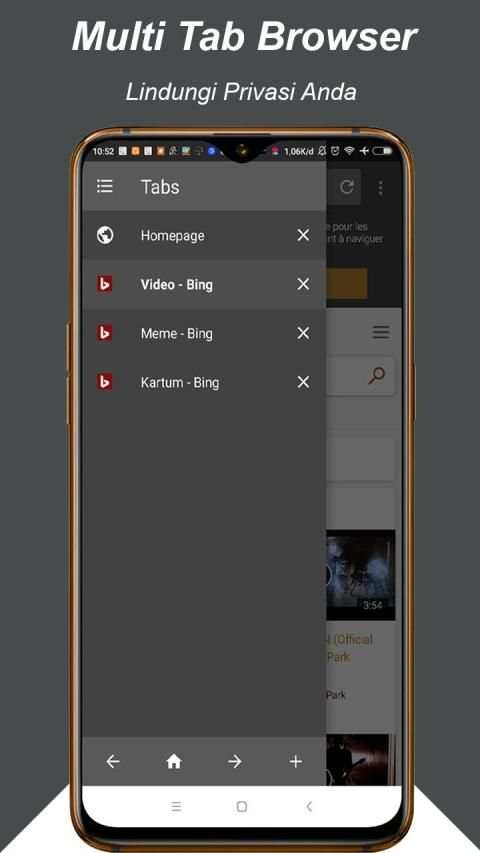Image resolution: width=480 pixels, height=853 pixels.
Task: Tap the Wi-Fi status bar icon
Action: coord(349,151)
